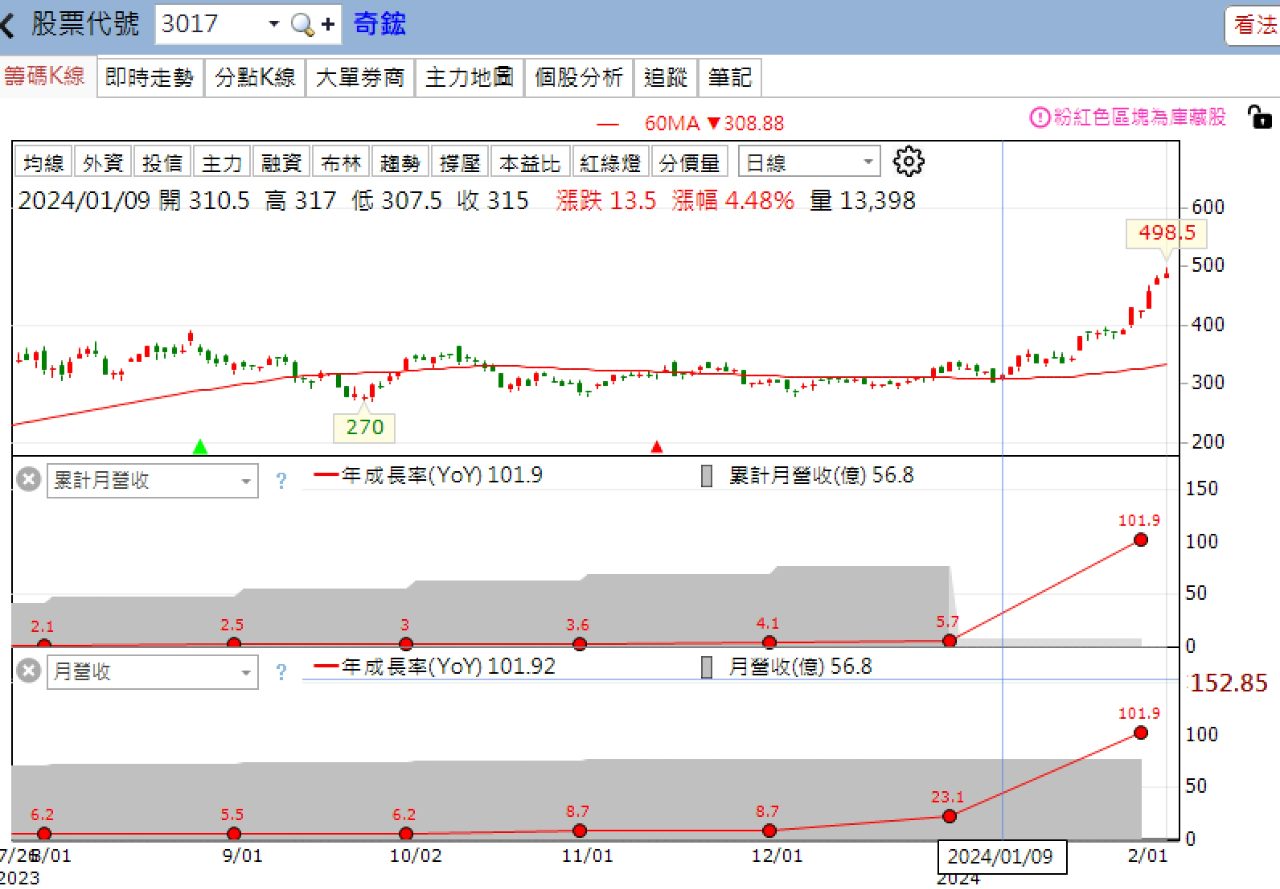Click the red triangle marker on the chart
This screenshot has width=1280, height=889.
point(657,446)
